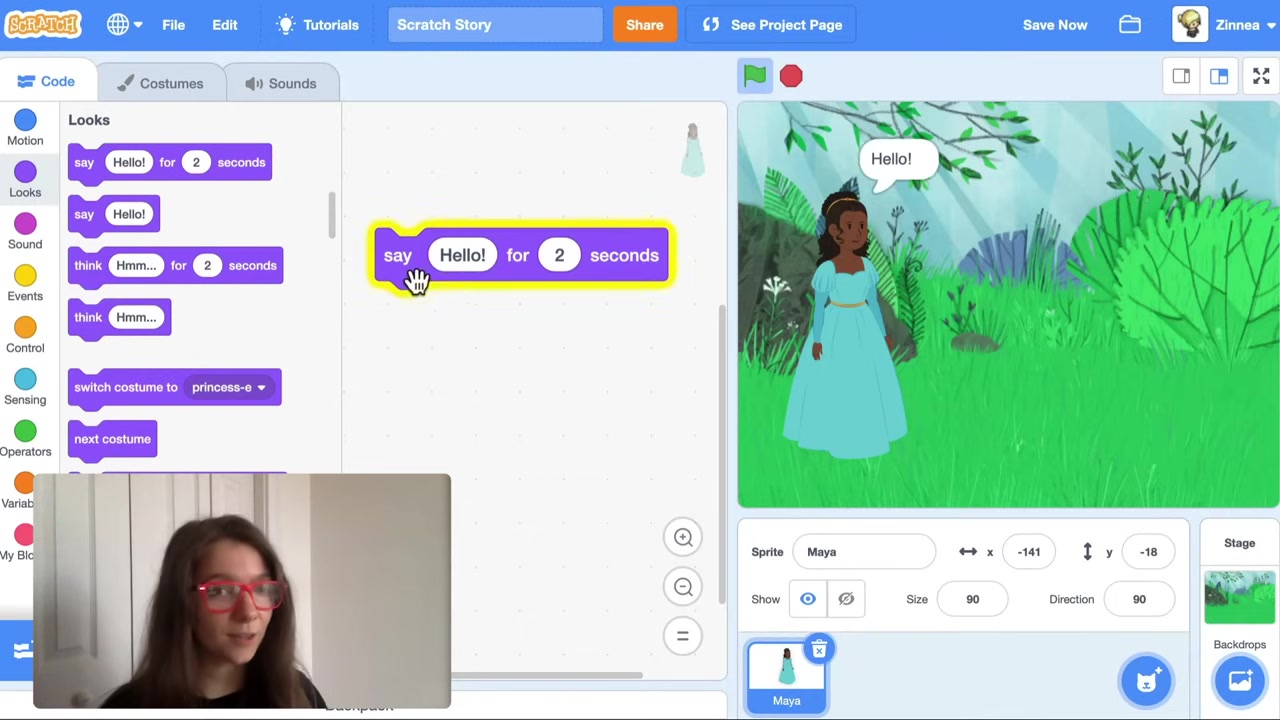Delete the Maya sprite with trash icon
Image resolution: width=1280 pixels, height=720 pixels.
[x=819, y=651]
